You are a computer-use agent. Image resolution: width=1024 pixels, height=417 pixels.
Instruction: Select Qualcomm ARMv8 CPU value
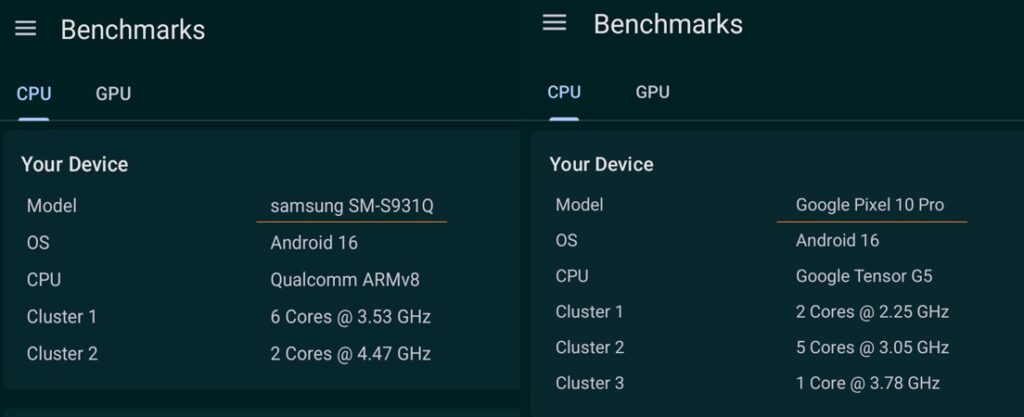tap(345, 280)
